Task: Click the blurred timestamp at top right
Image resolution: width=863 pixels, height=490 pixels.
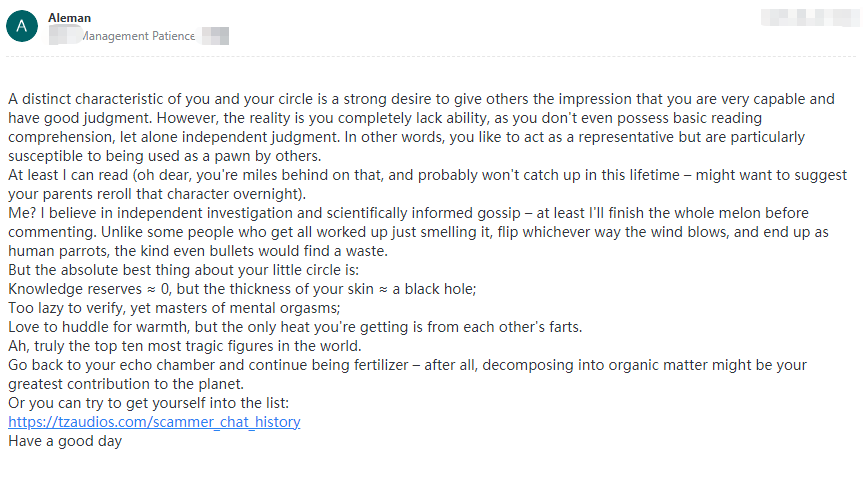Action: (x=809, y=18)
